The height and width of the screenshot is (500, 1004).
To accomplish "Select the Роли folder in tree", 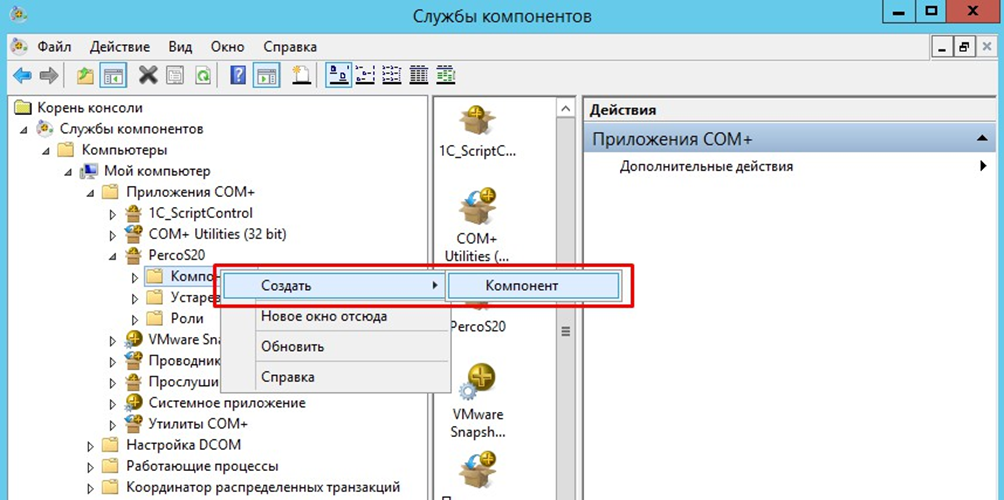I will [x=187, y=318].
